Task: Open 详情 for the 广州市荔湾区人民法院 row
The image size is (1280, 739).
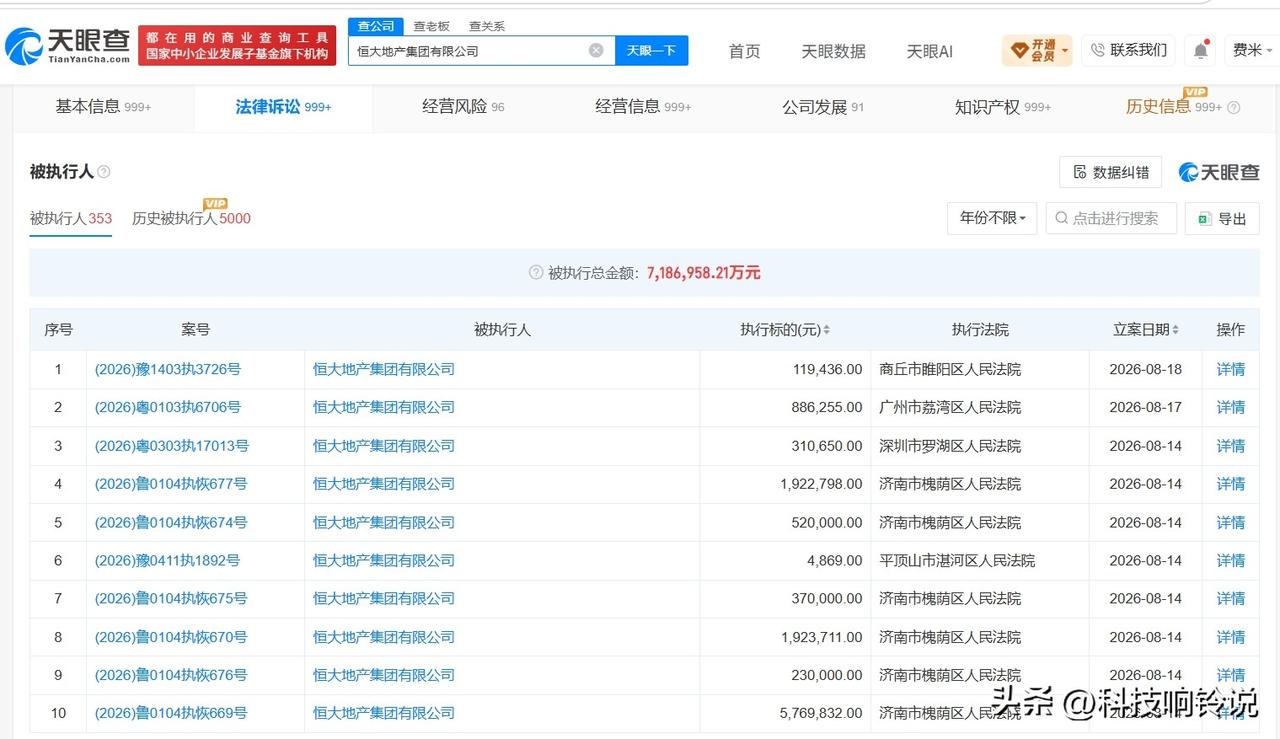Action: tap(1231, 407)
